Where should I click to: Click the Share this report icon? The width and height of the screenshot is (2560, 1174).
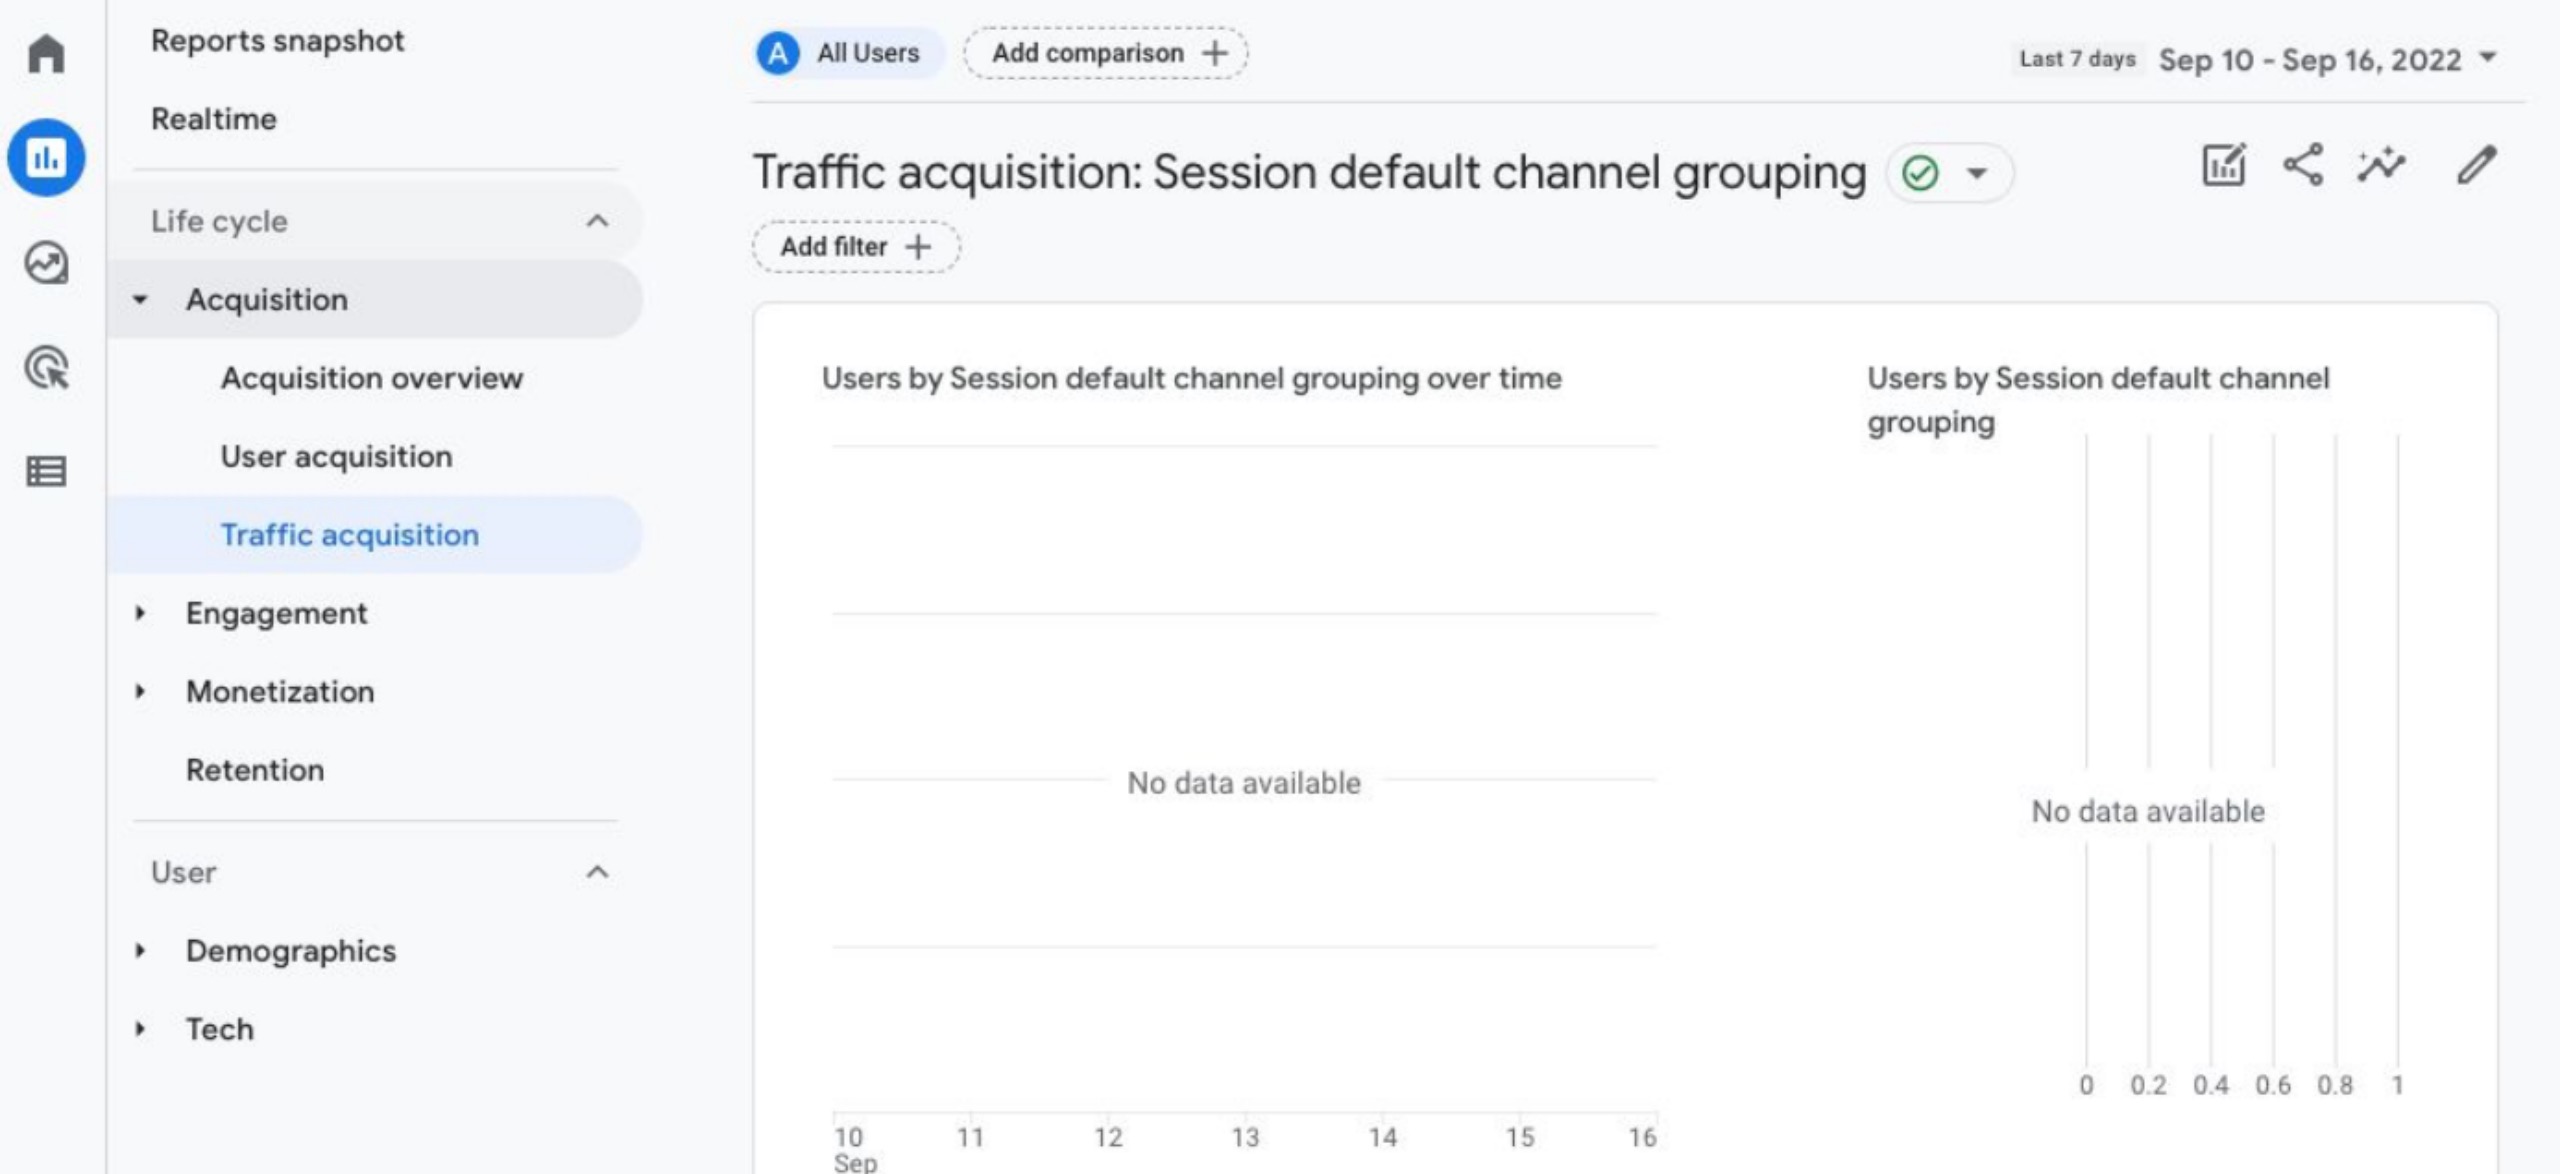[x=2302, y=166]
